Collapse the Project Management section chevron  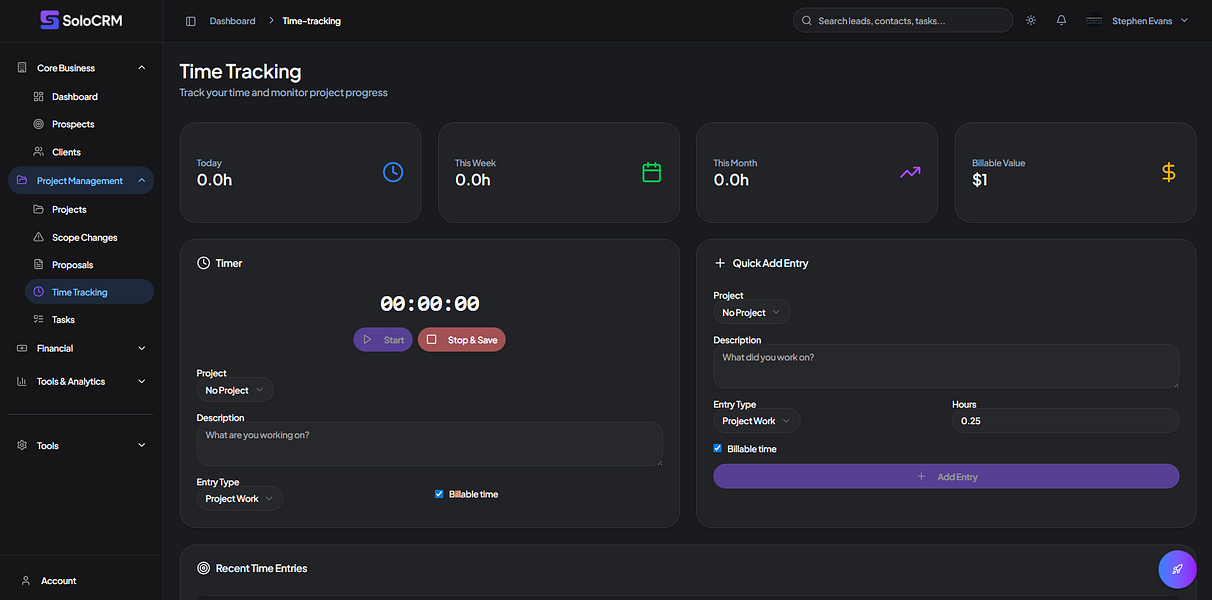coord(141,181)
